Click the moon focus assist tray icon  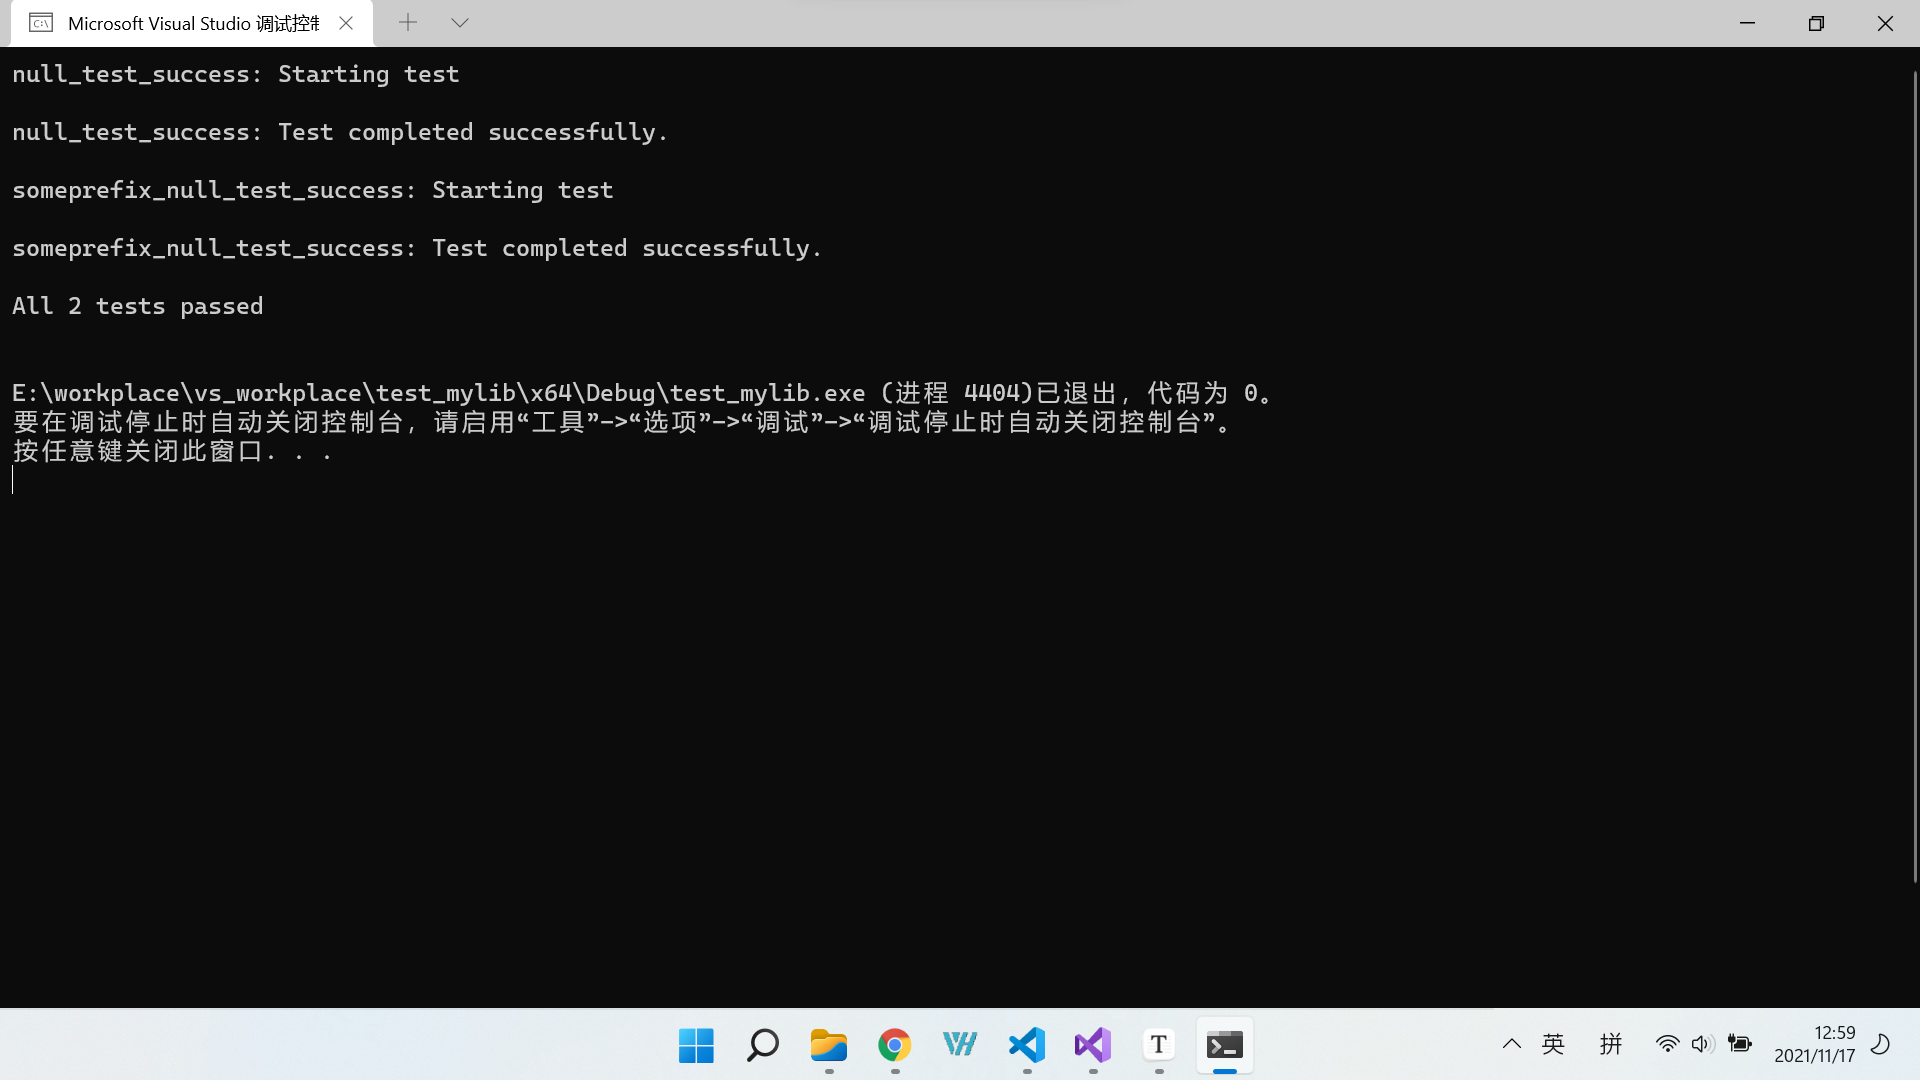[1880, 1044]
